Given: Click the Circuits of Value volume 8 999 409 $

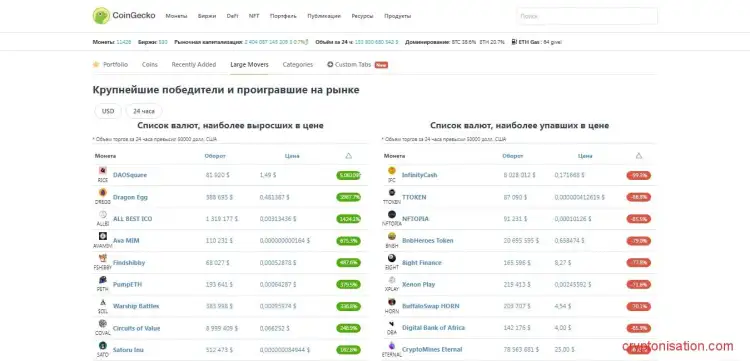Looking at the screenshot, I should pyautogui.click(x=221, y=328).
